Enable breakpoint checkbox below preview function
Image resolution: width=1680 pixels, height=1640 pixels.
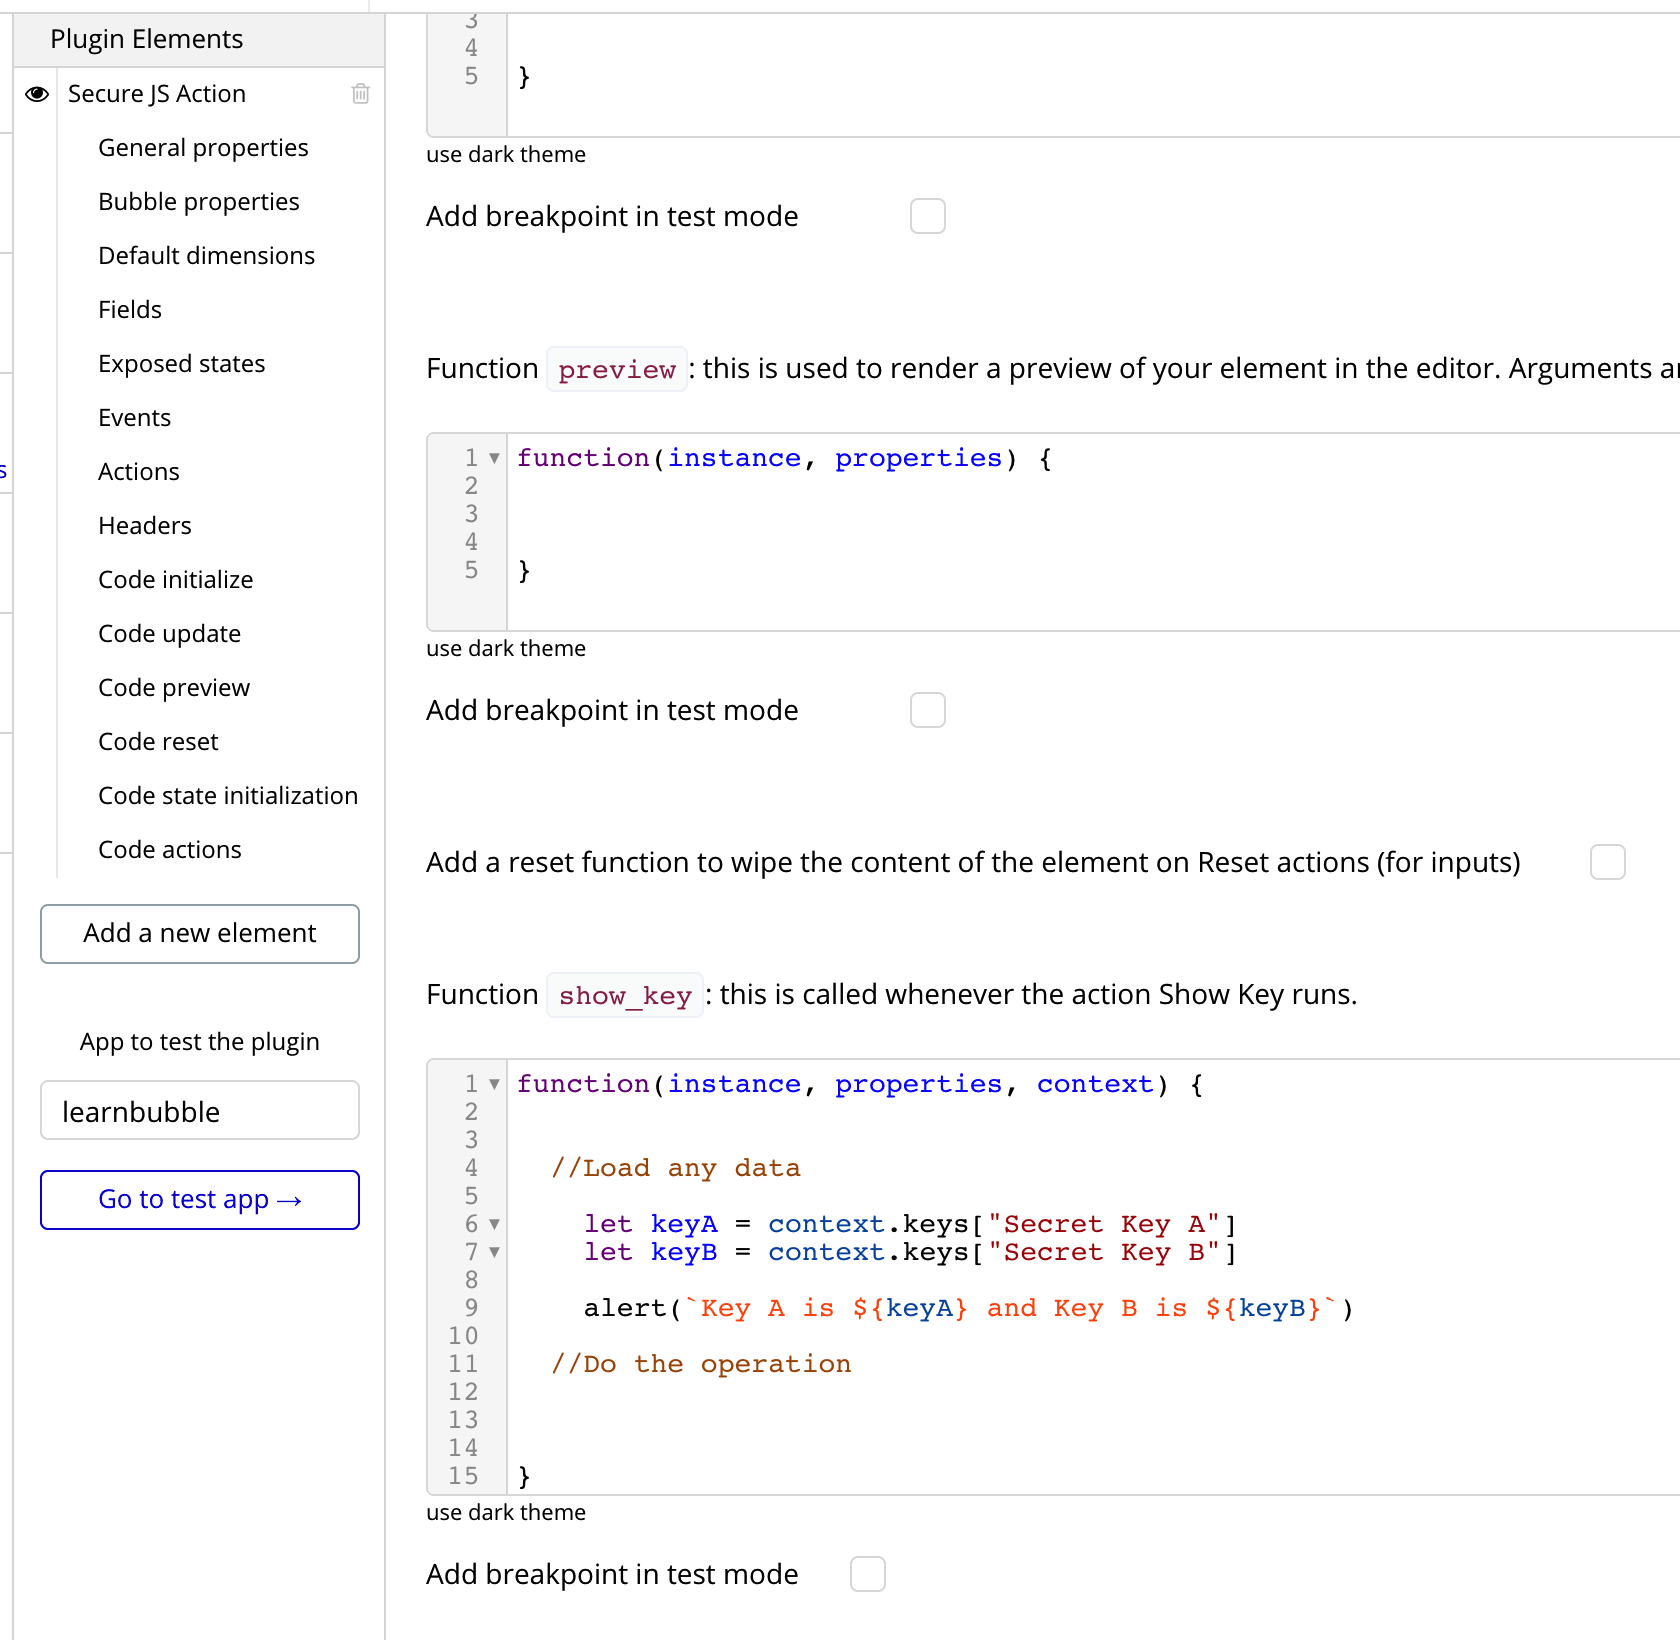coord(927,710)
